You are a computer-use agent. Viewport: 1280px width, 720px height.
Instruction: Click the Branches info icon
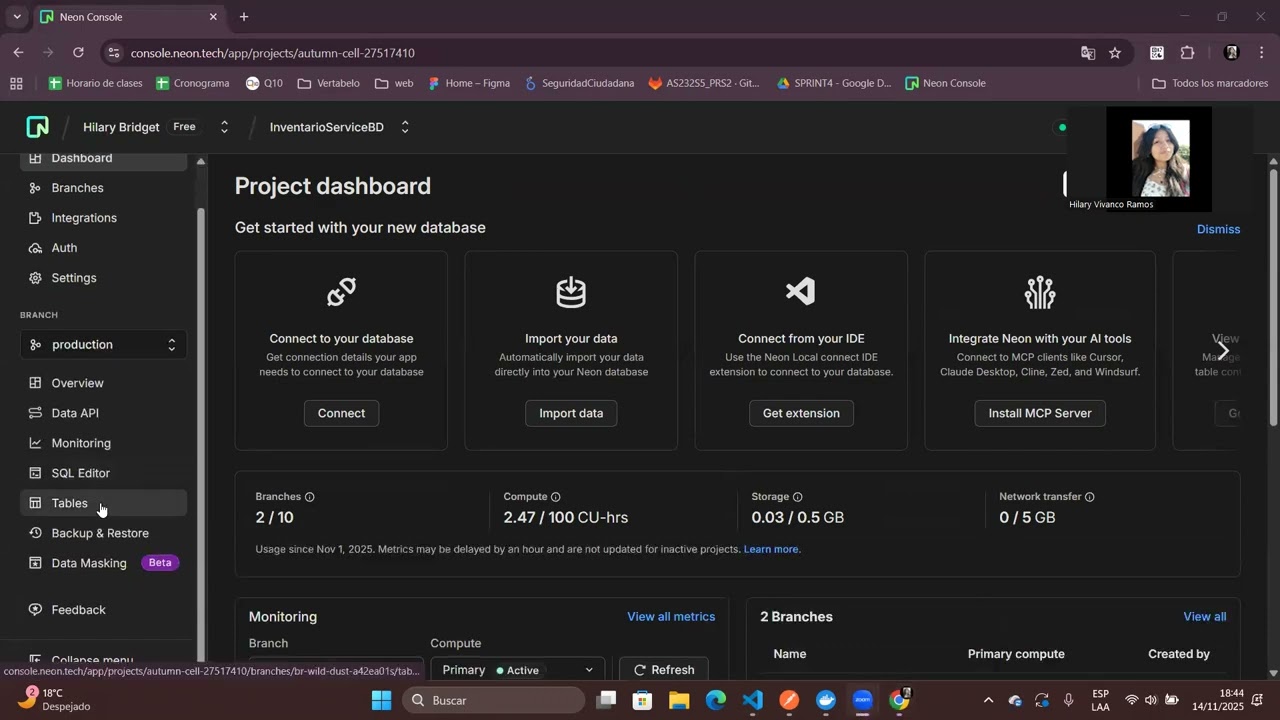point(310,497)
